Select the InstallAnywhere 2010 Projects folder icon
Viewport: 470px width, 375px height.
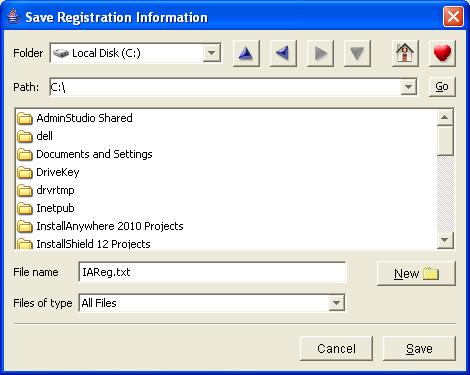click(25, 226)
